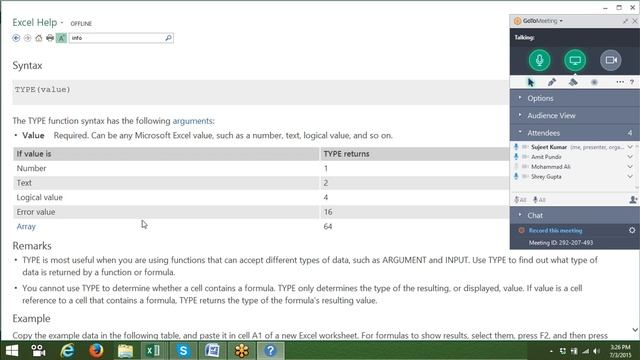Click the 'Logical value' table cell
Image resolution: width=640 pixels, height=360 pixels.
[x=166, y=198]
